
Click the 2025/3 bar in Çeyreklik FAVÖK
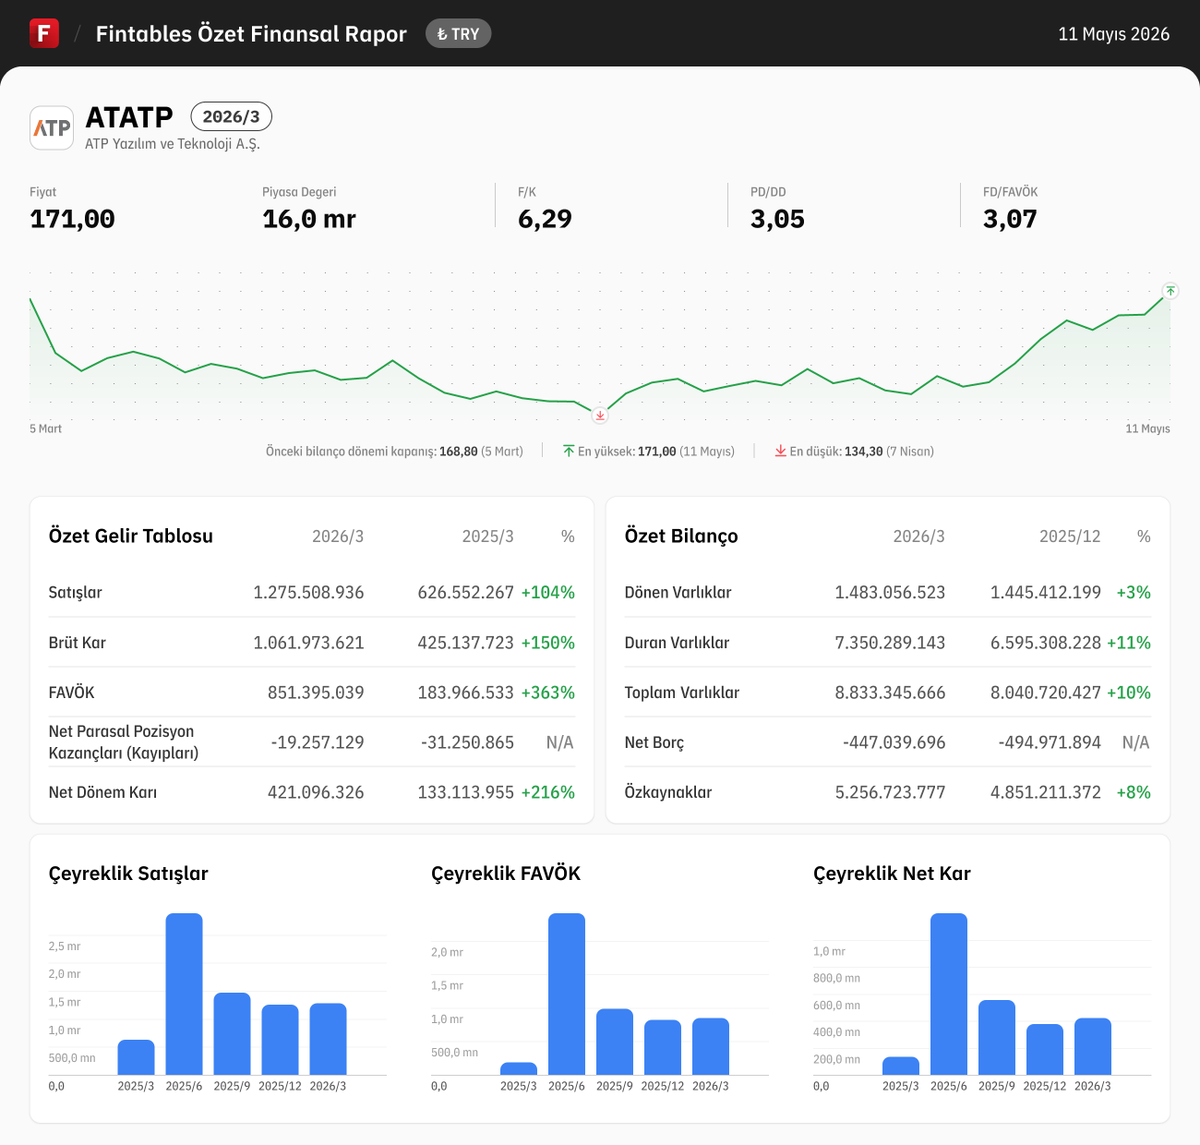tap(519, 1069)
